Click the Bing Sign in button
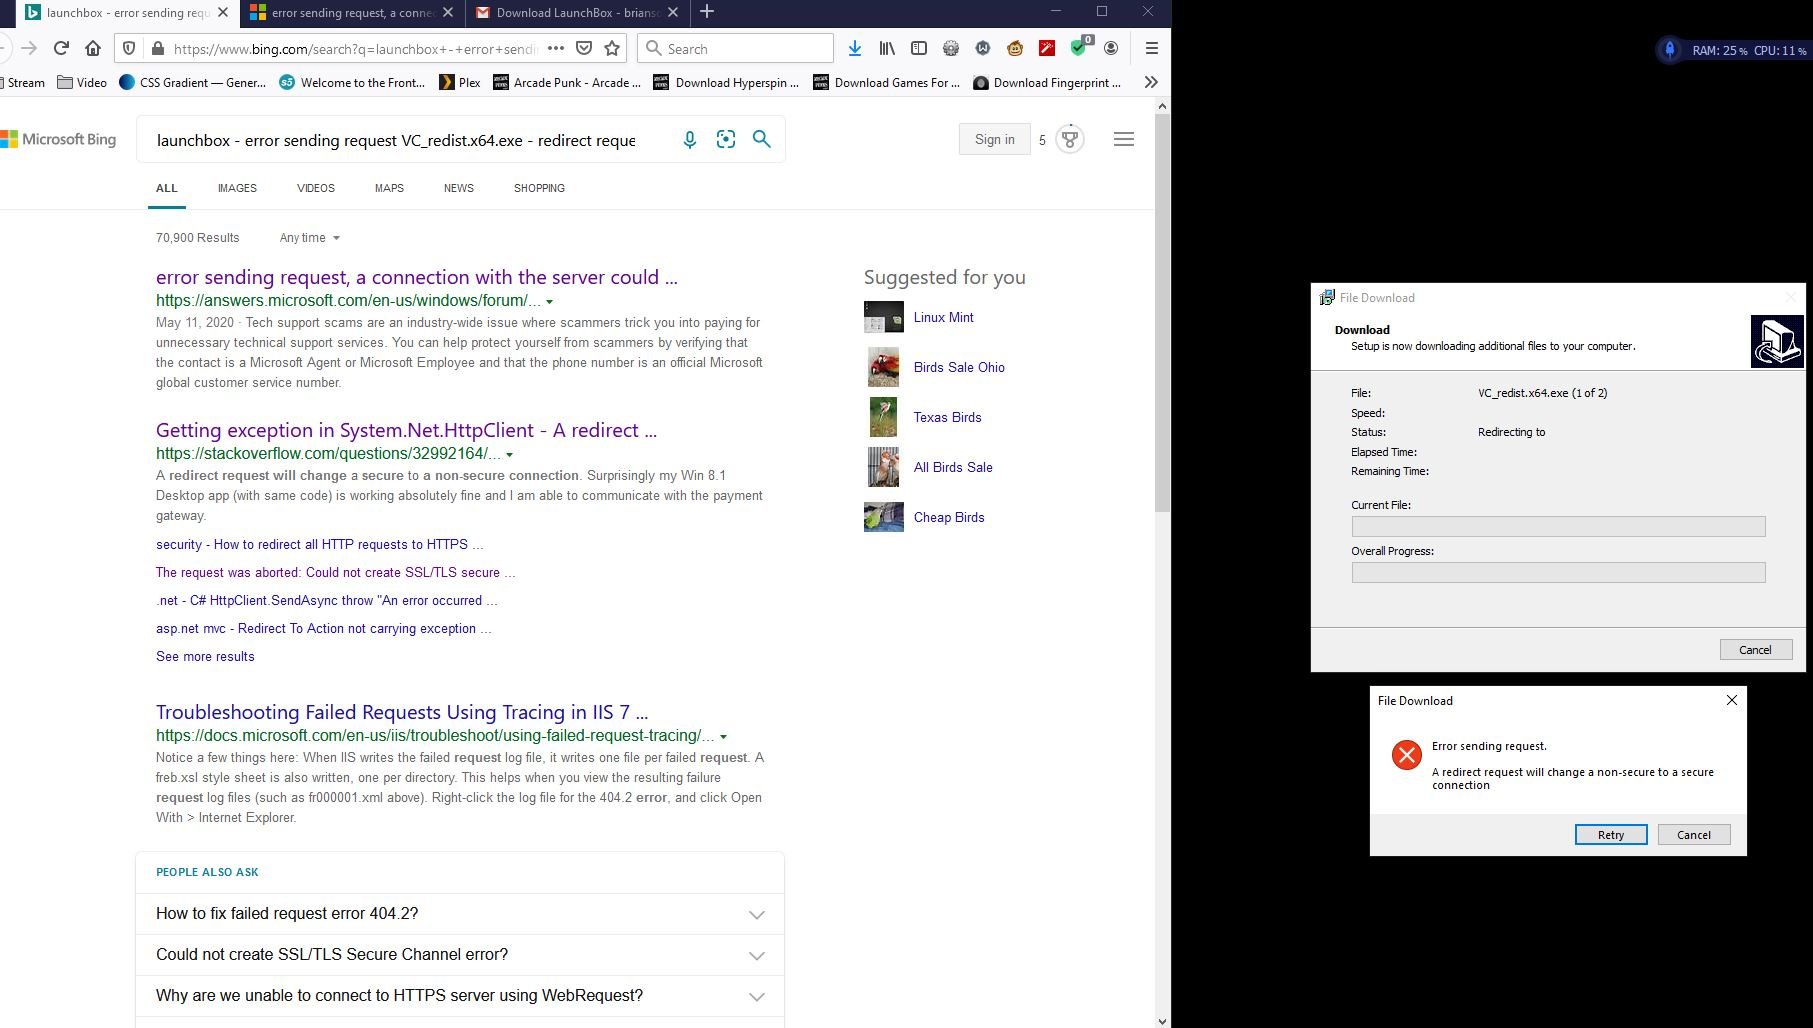 pyautogui.click(x=994, y=140)
